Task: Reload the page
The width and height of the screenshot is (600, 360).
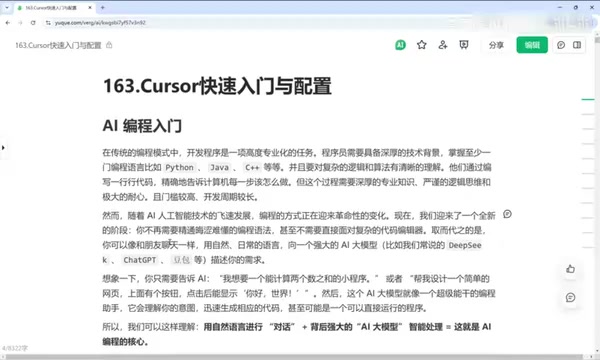Action: click(x=33, y=23)
